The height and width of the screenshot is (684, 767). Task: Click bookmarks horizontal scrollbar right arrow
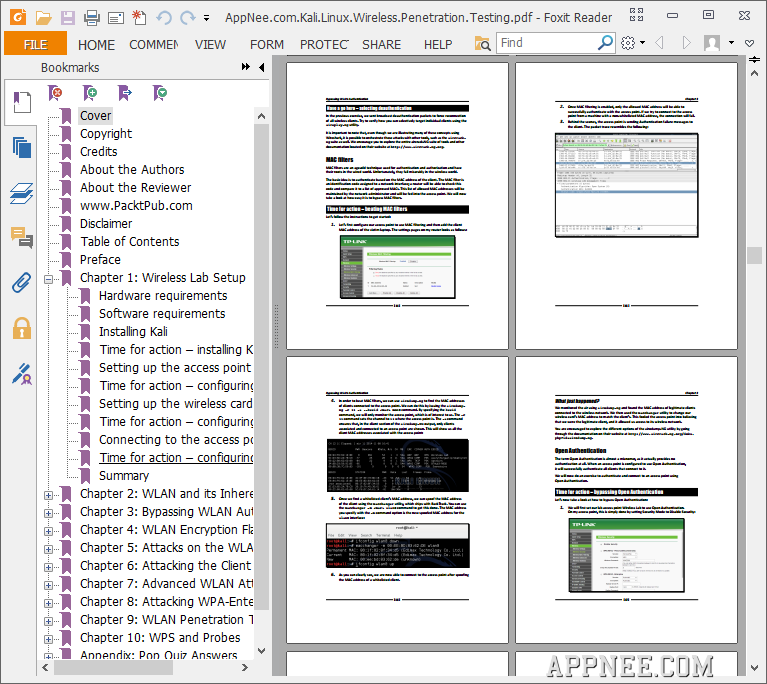pyautogui.click(x=245, y=667)
